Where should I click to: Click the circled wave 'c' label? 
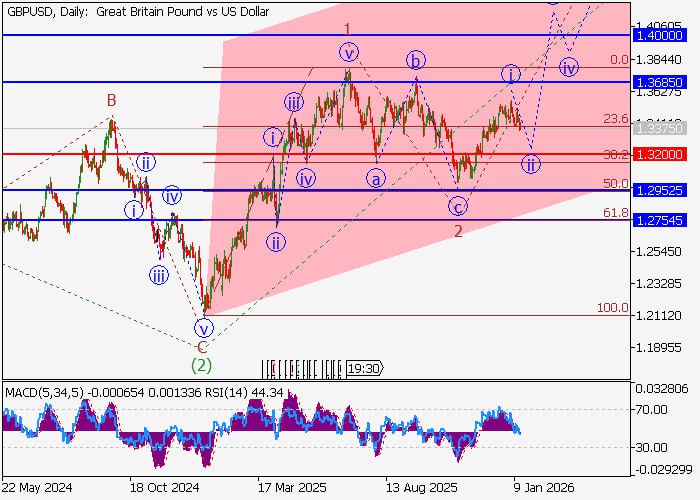pos(457,207)
